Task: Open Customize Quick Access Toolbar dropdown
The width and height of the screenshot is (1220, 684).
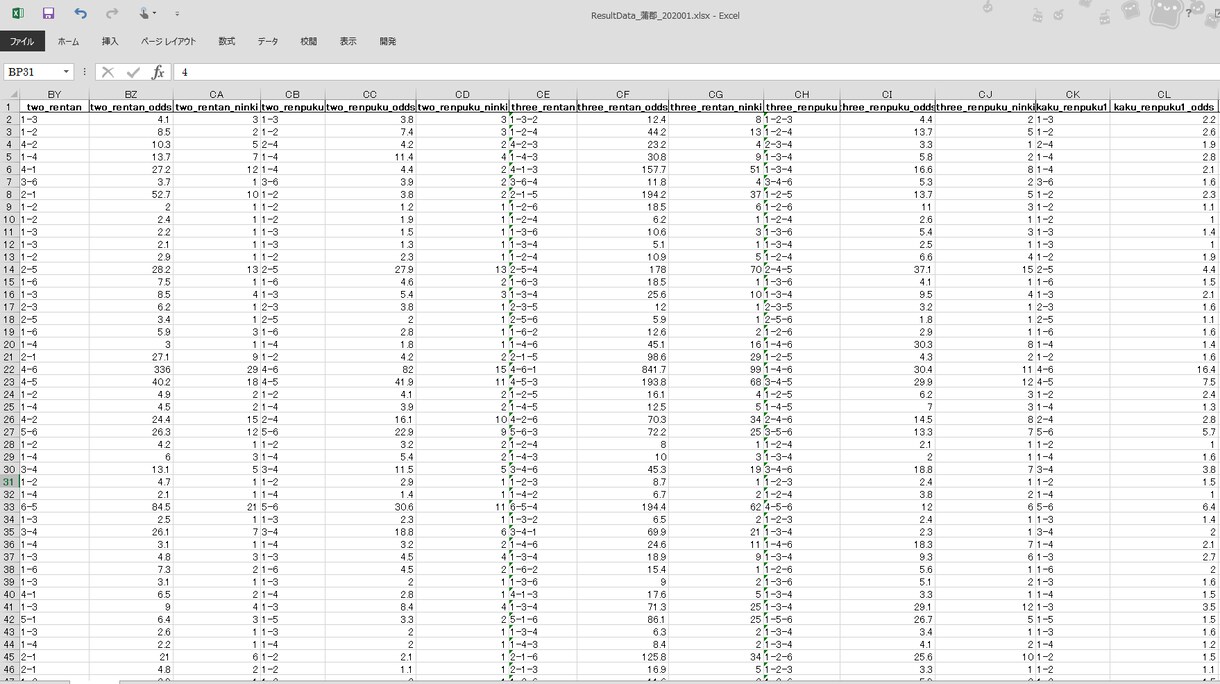Action: [177, 14]
